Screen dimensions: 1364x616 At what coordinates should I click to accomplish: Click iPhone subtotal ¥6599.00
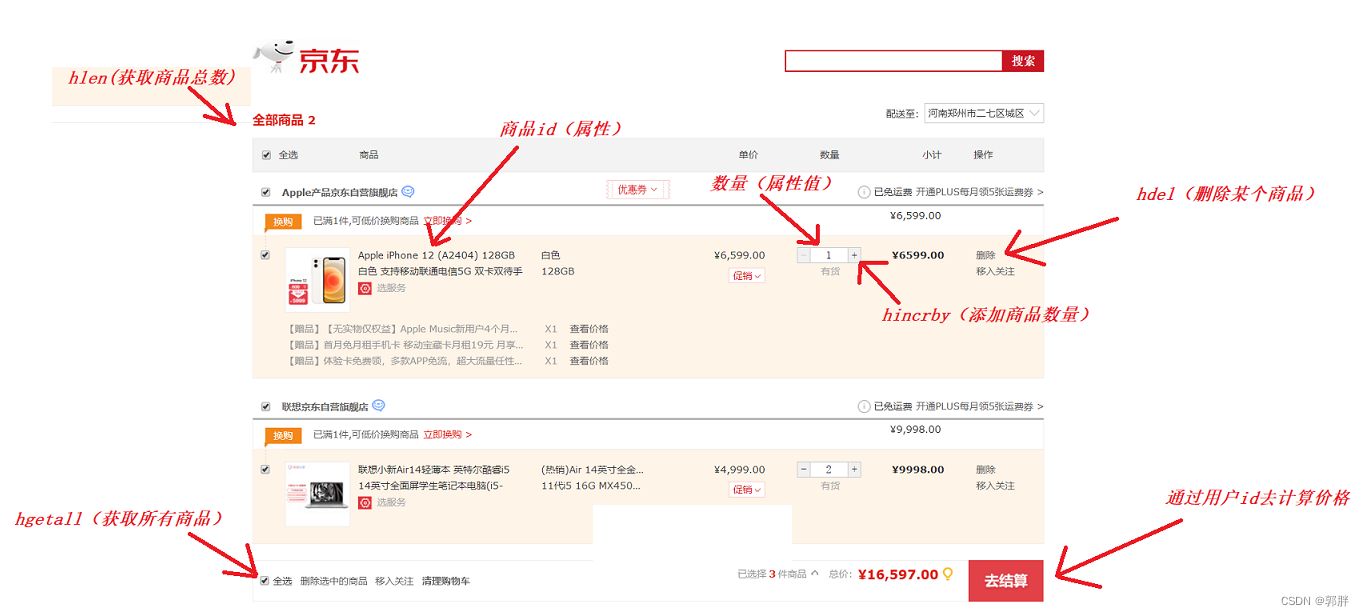917,255
